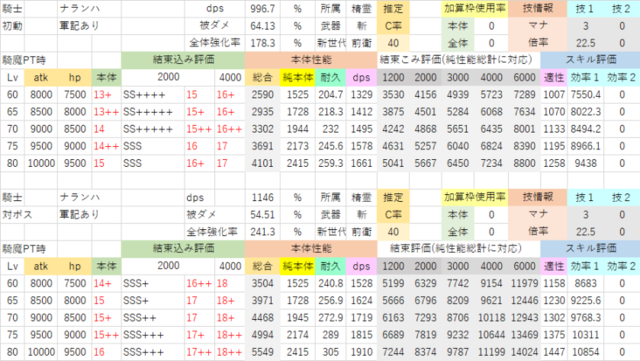Select the 耐久 cell 245.6
640x361 pixels.
click(331, 146)
